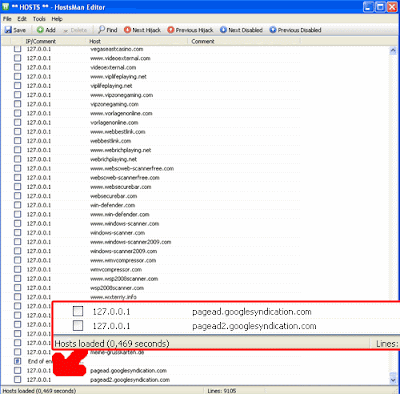Uncheck the marked box on the End of row
The image size is (400, 394).
[x=17, y=361]
